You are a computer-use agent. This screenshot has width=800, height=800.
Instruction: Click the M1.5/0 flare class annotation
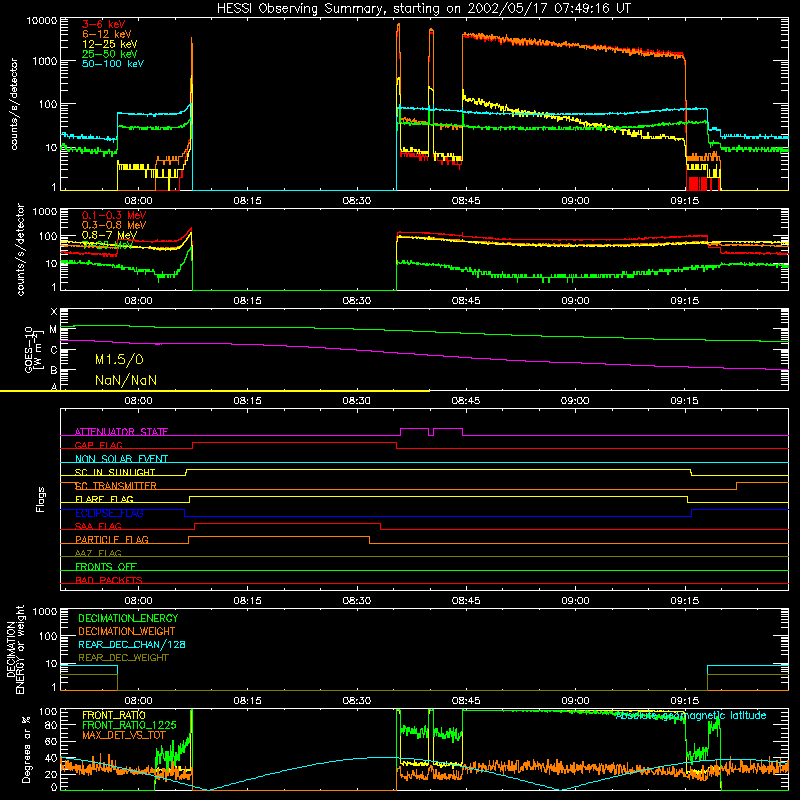[119, 360]
